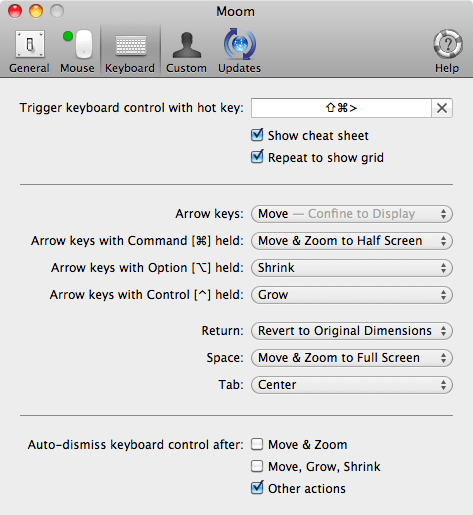473x515 pixels.
Task: Open Help via the lifebuoy icon
Action: 448,44
